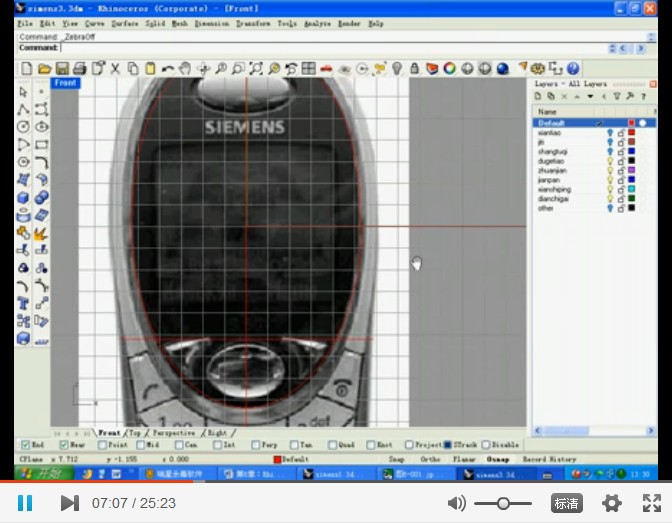Enable the Point osnap checkbox

point(102,445)
